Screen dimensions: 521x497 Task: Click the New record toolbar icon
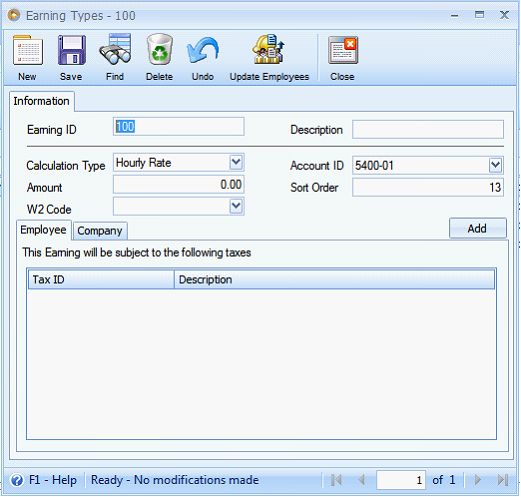28,50
